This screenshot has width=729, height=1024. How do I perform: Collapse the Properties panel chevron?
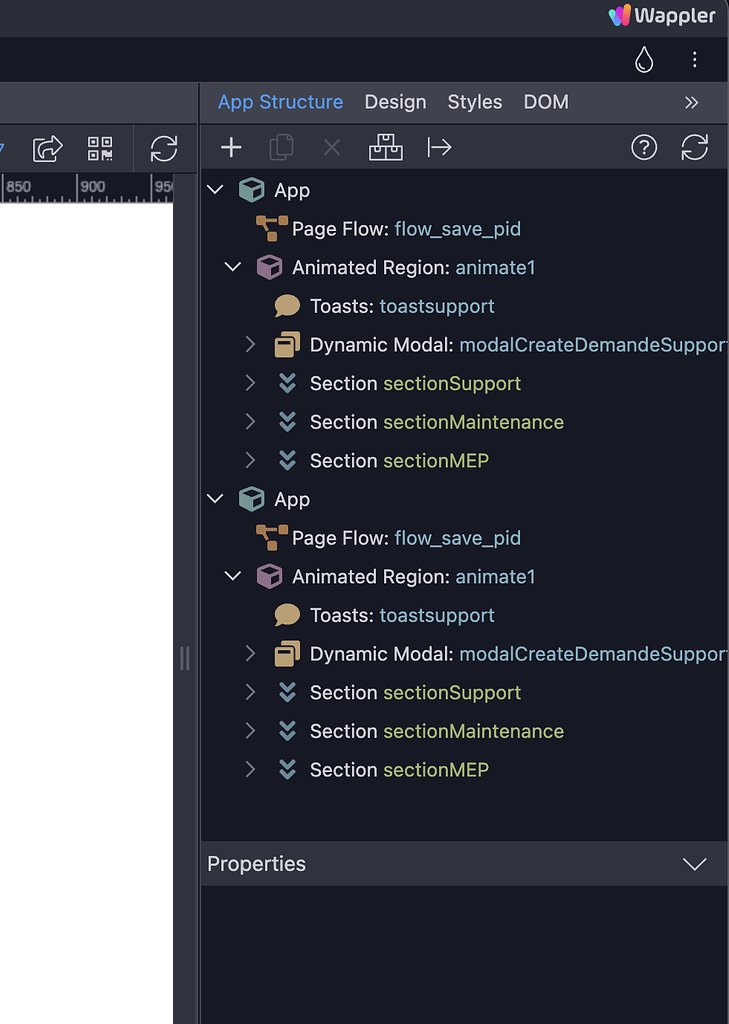coord(695,864)
